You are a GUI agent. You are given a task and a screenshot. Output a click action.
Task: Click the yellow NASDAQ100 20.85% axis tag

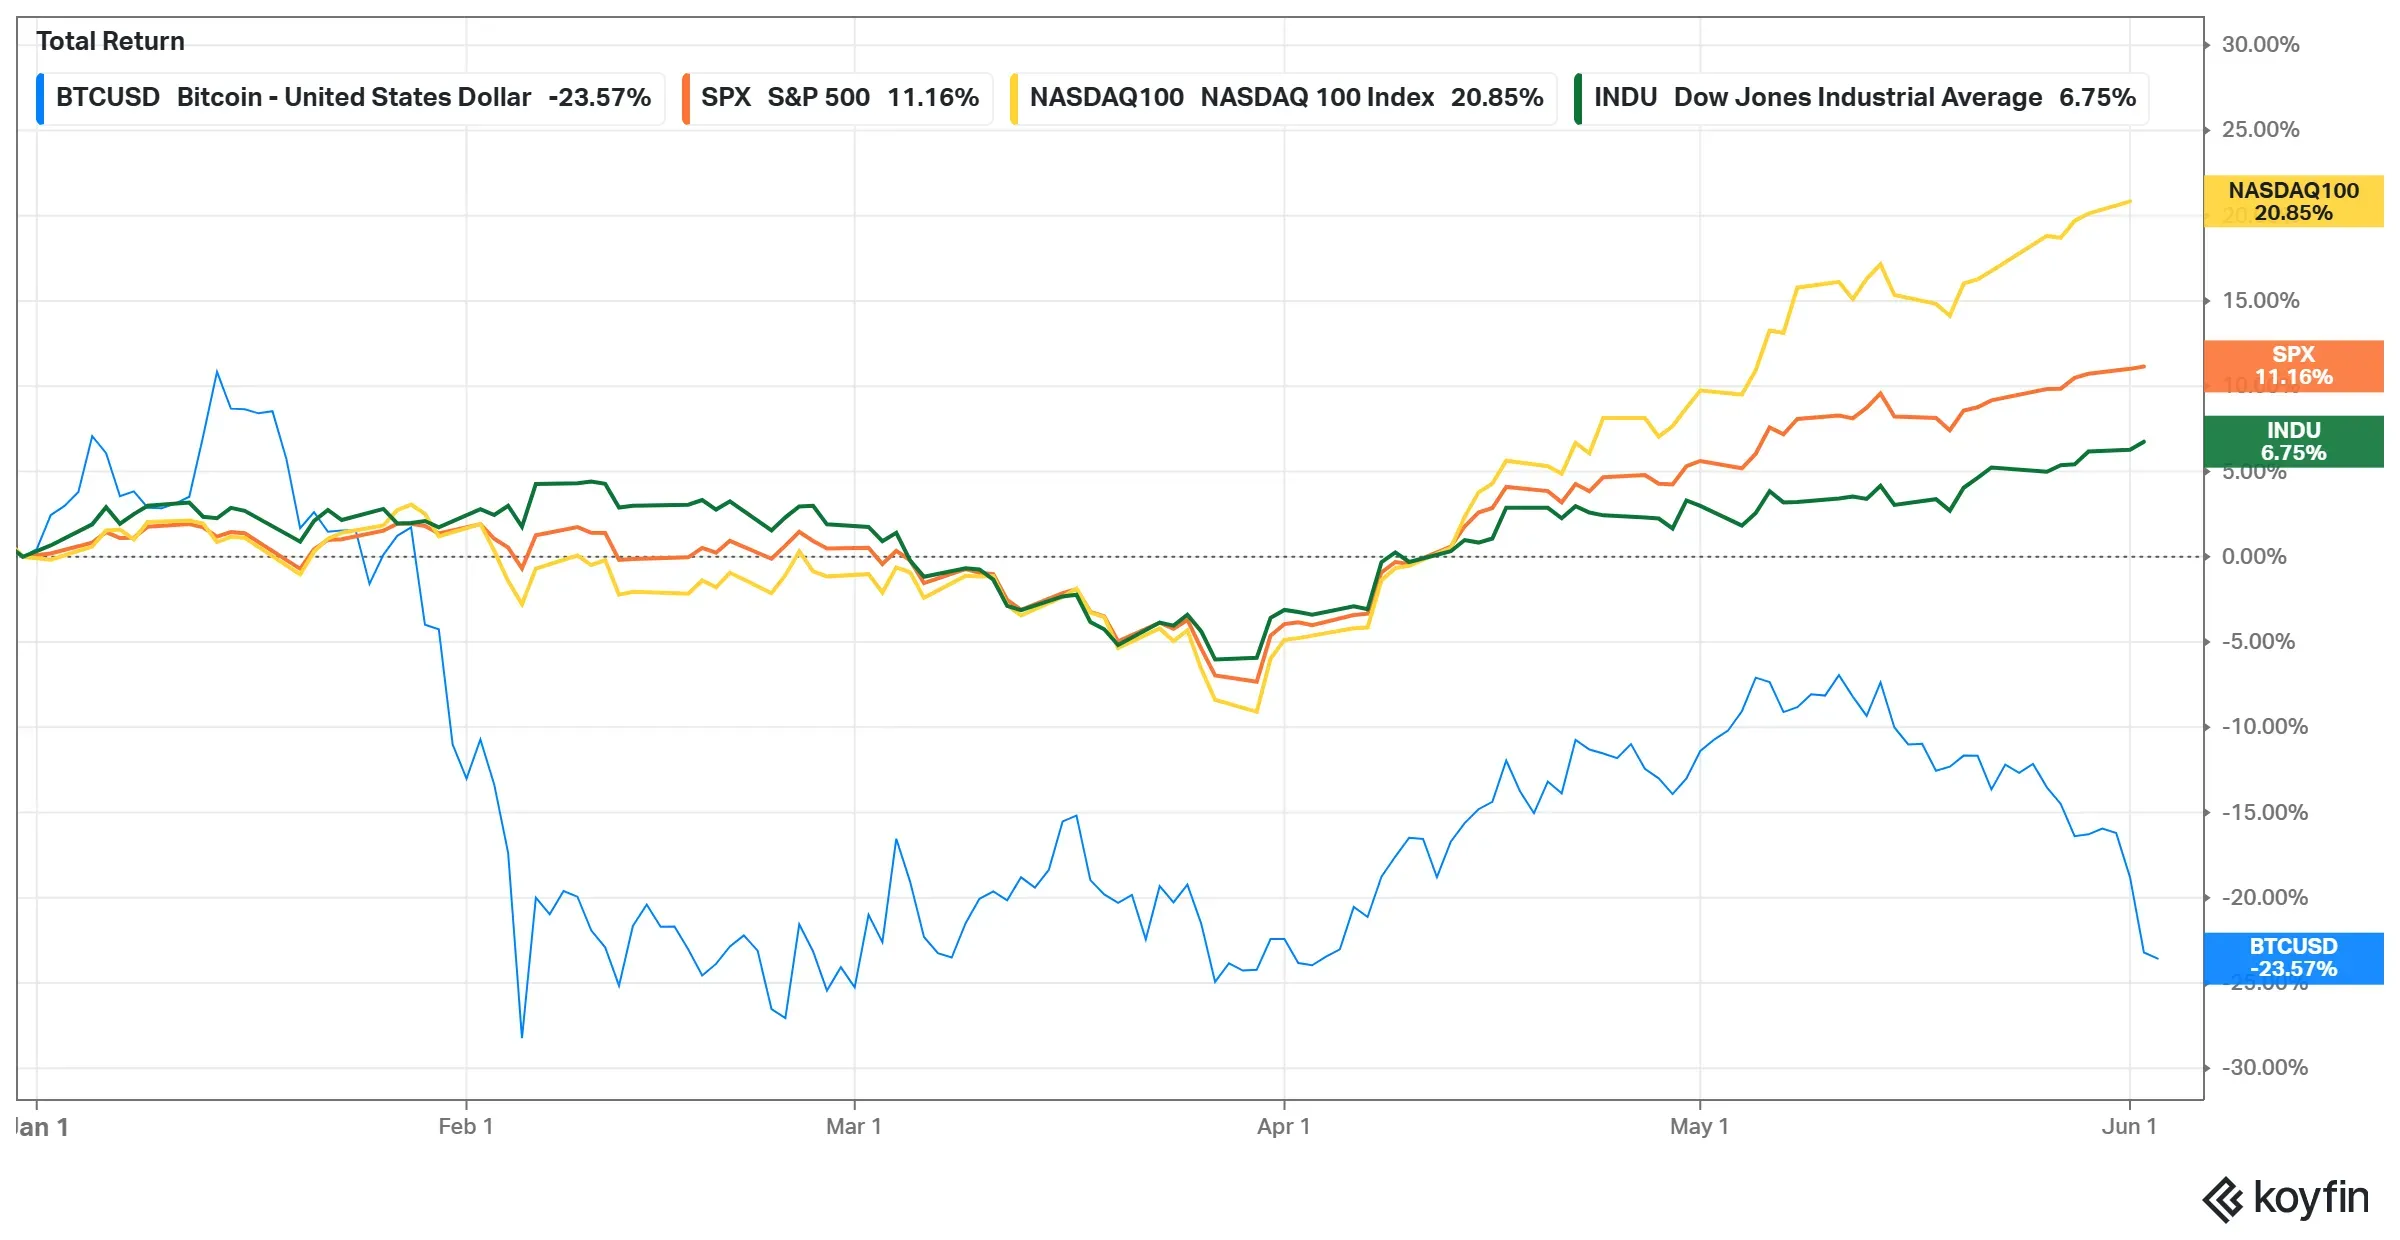[2293, 201]
